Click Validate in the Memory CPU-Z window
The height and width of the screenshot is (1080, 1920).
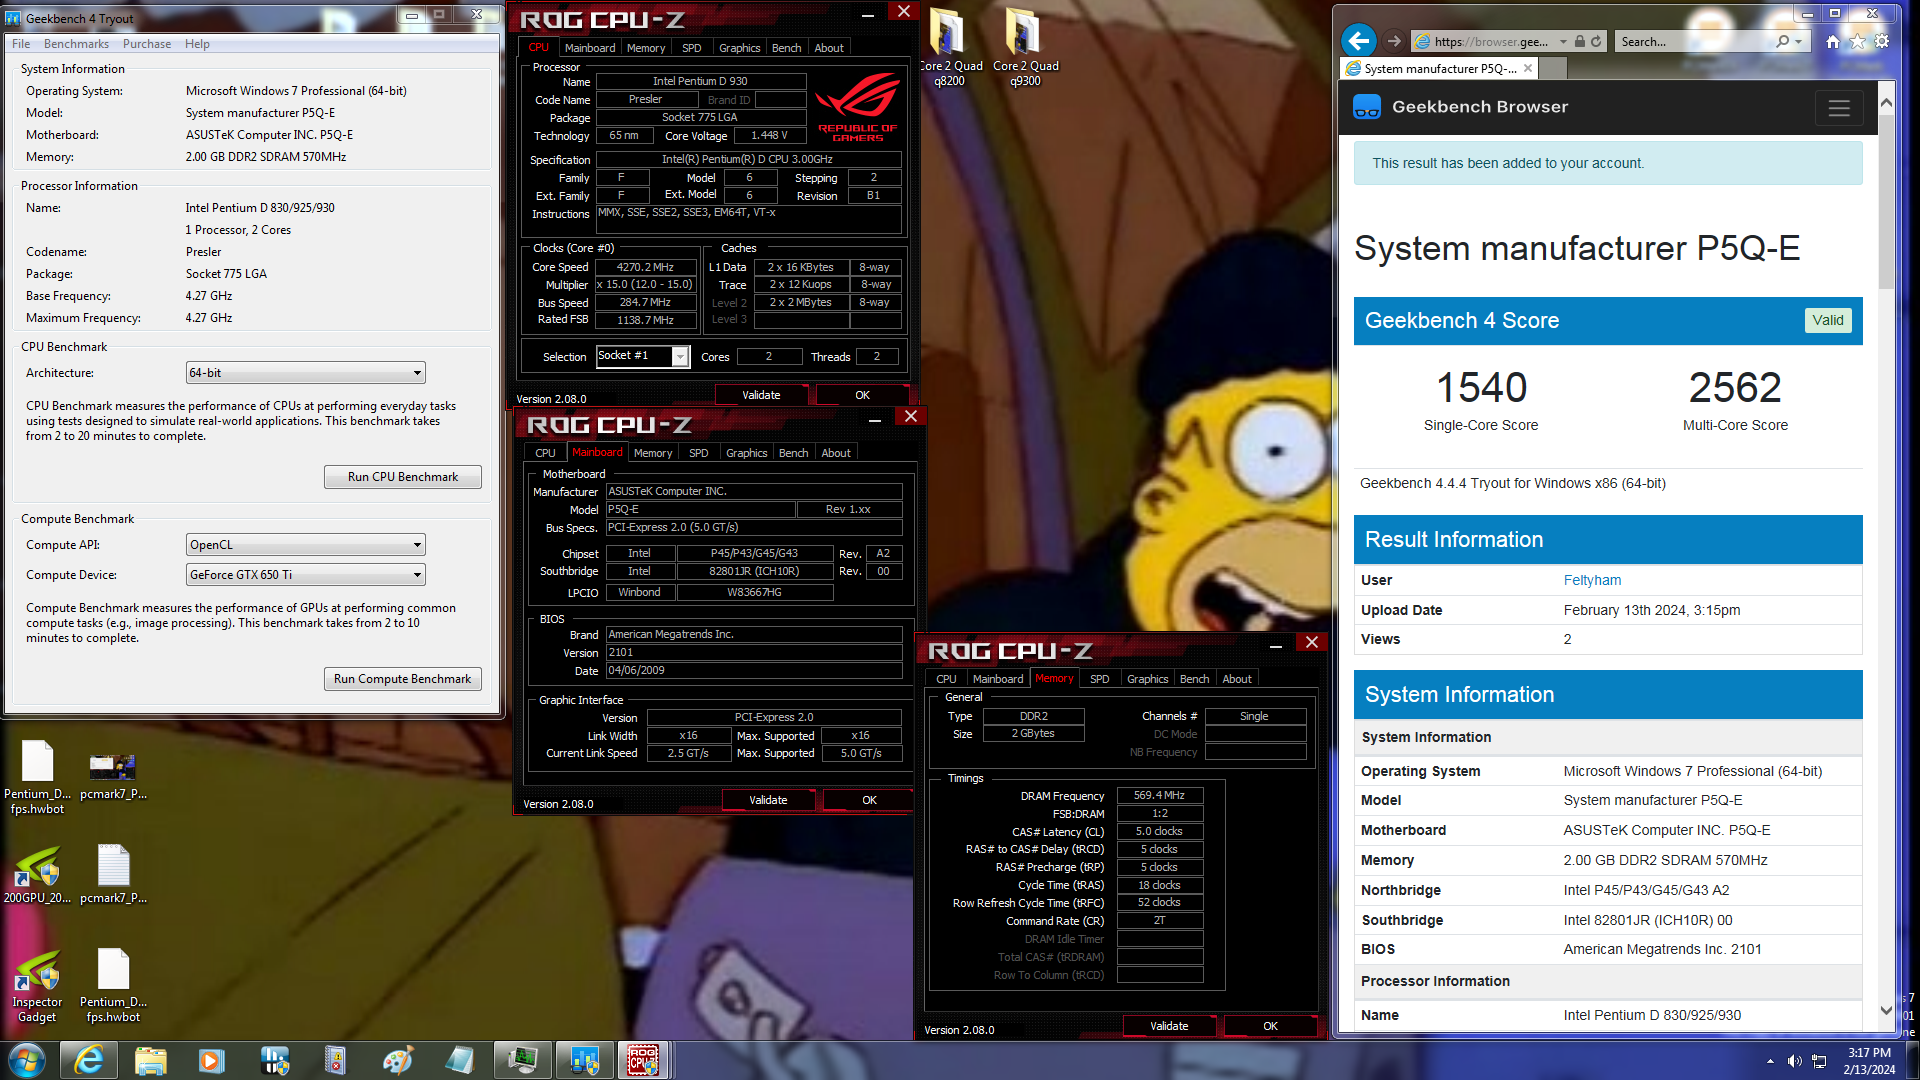[x=1169, y=1026]
